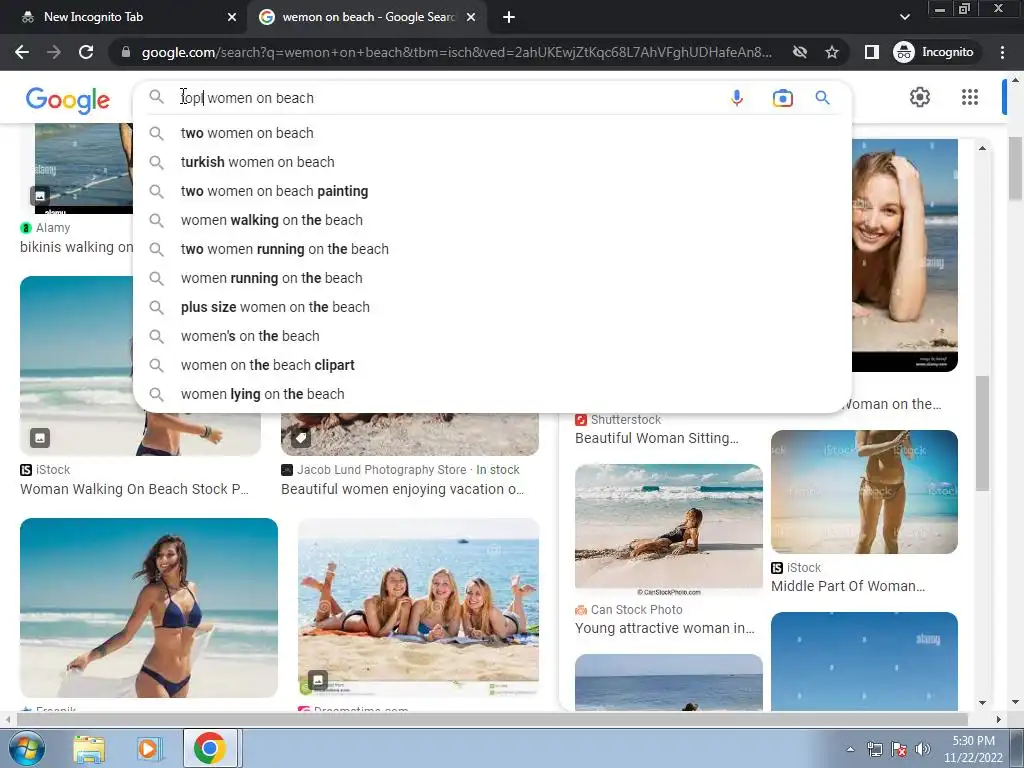
Task: Click the Google logo
Action: 68,100
